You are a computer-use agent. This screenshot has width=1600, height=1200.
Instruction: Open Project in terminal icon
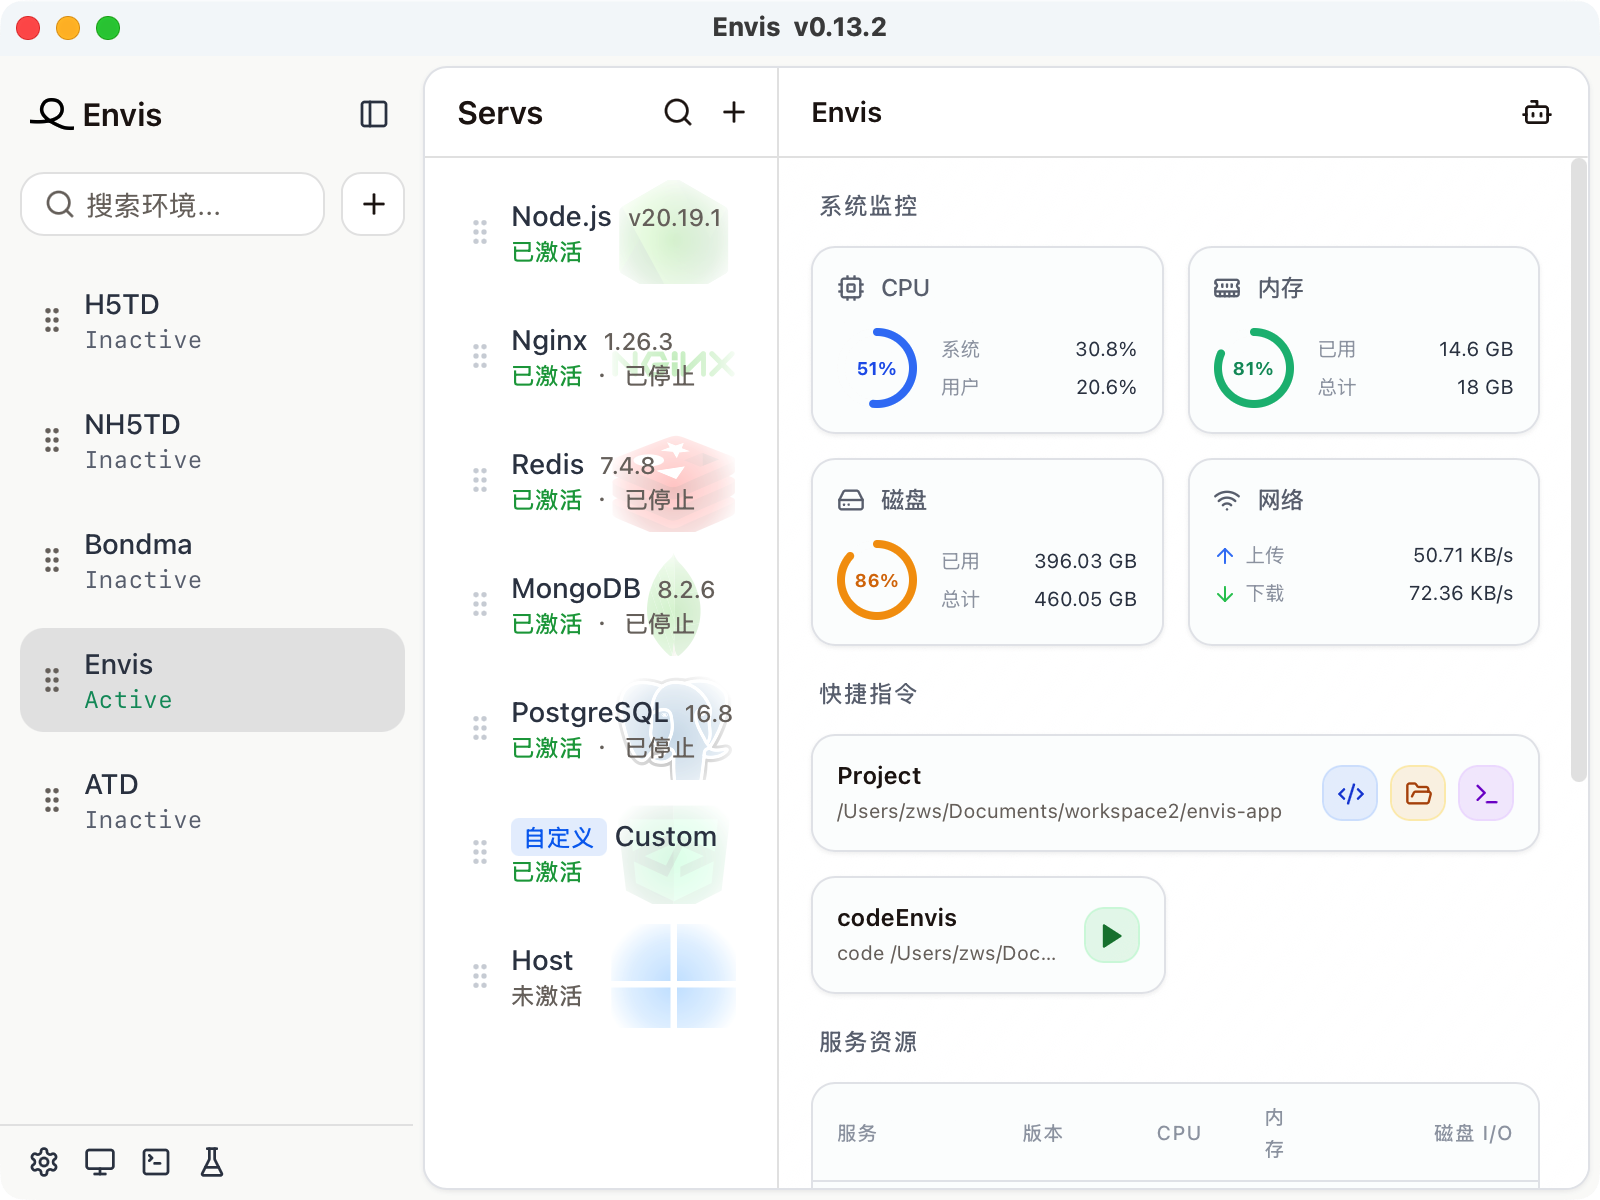click(x=1486, y=793)
